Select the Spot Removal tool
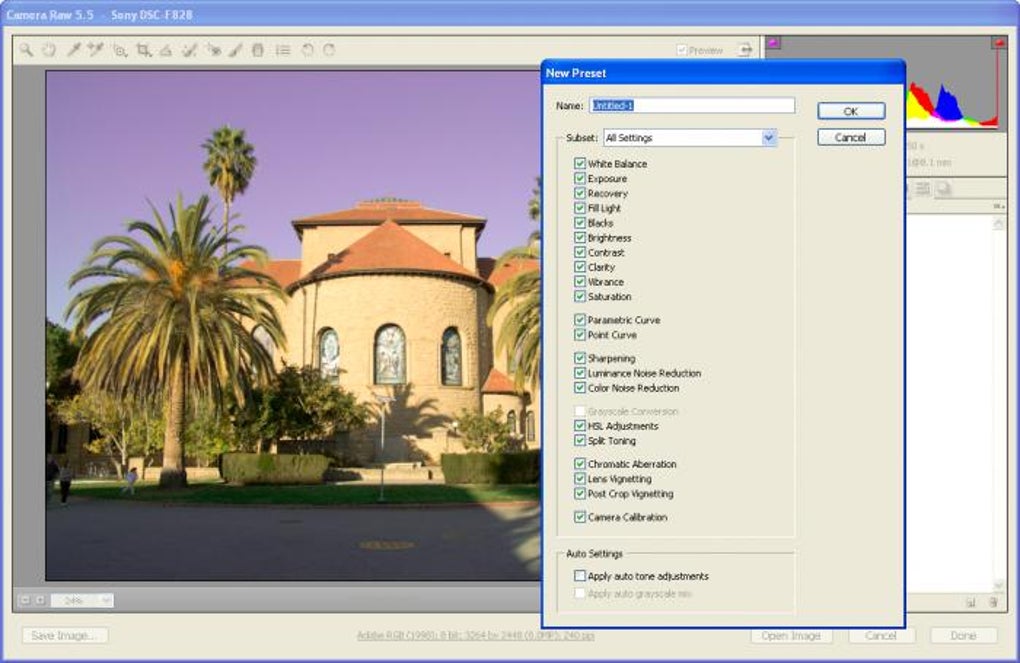 189,50
